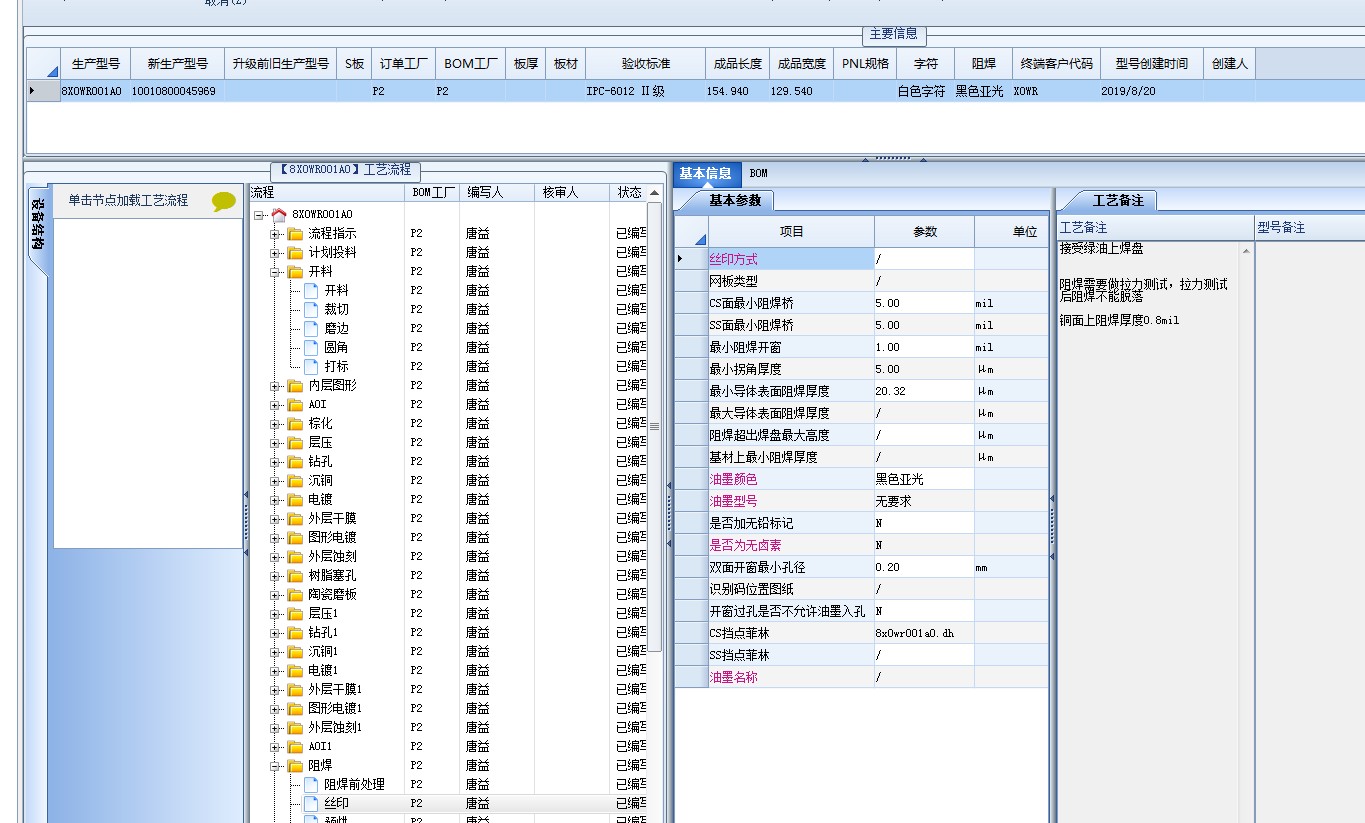Expand the 层压 folder
This screenshot has height=823, width=1365.
(x=274, y=443)
